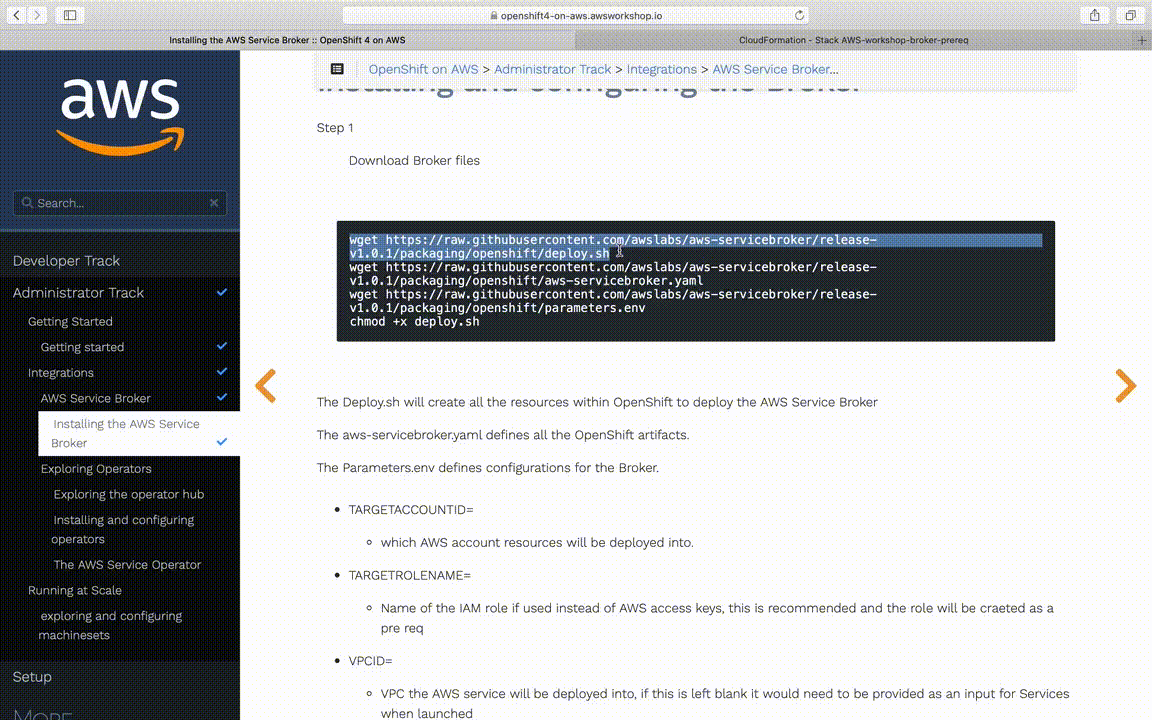Open the Integrations breadcrumb link
1152x720 pixels.
[661, 69]
